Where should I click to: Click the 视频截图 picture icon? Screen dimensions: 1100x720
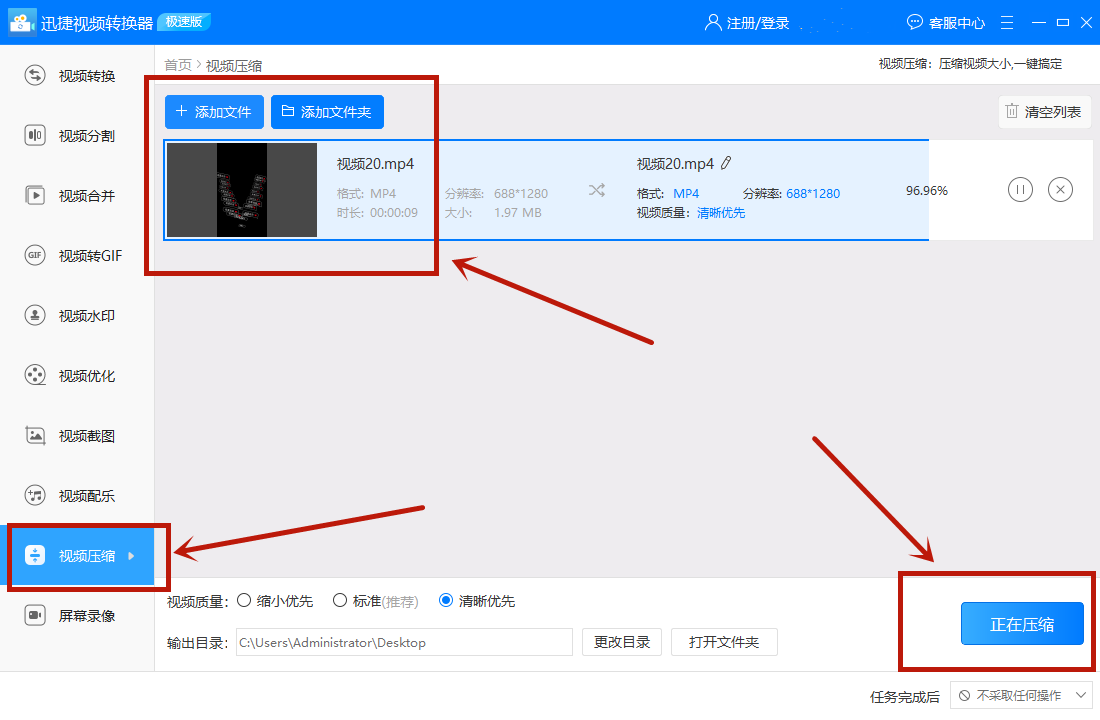pyautogui.click(x=35, y=435)
